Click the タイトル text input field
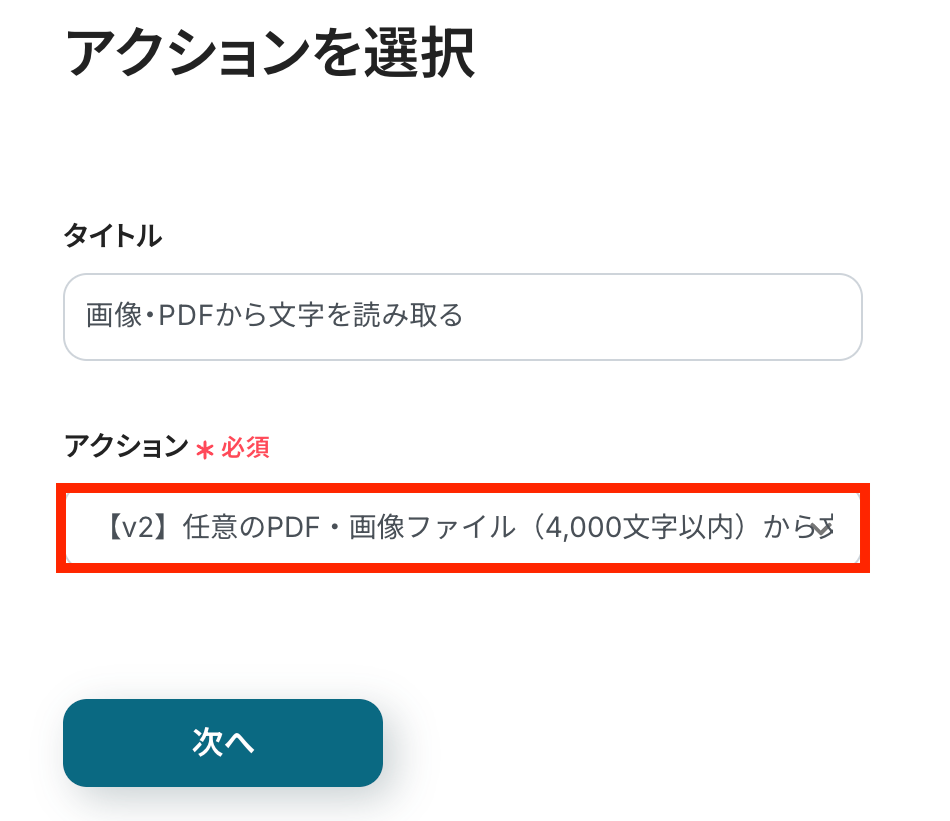 (462, 317)
